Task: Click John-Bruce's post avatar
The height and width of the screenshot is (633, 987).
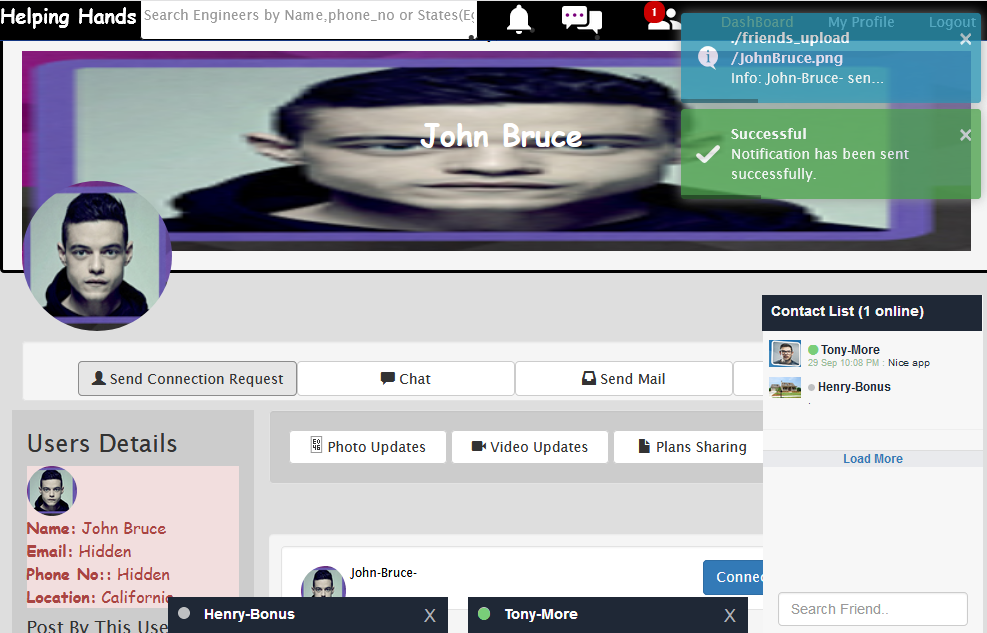Action: point(324,583)
